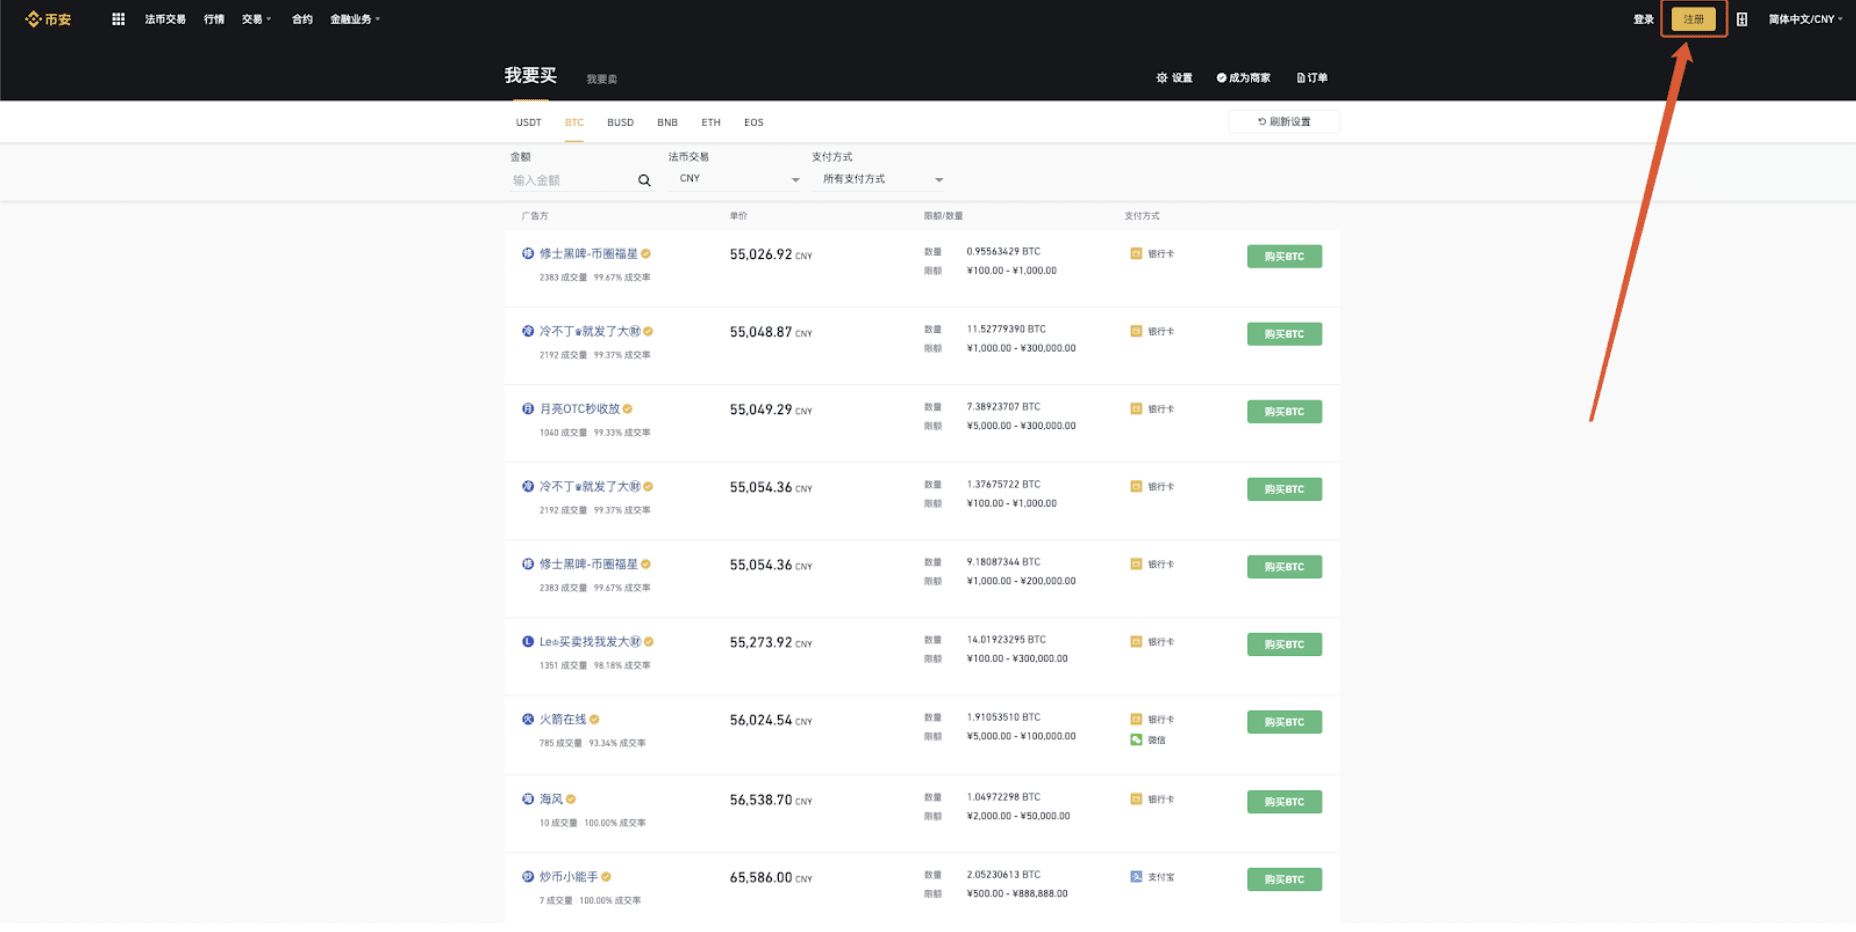Click bank card icon in 月亮OTC秒收放 row
The image size is (1856, 932).
[x=1136, y=409]
